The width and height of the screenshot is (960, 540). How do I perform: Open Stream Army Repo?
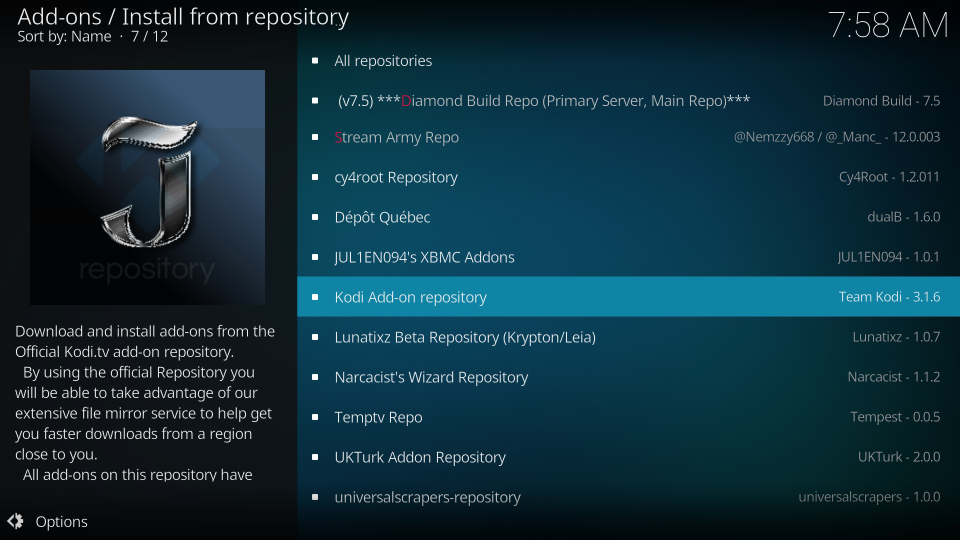click(396, 137)
